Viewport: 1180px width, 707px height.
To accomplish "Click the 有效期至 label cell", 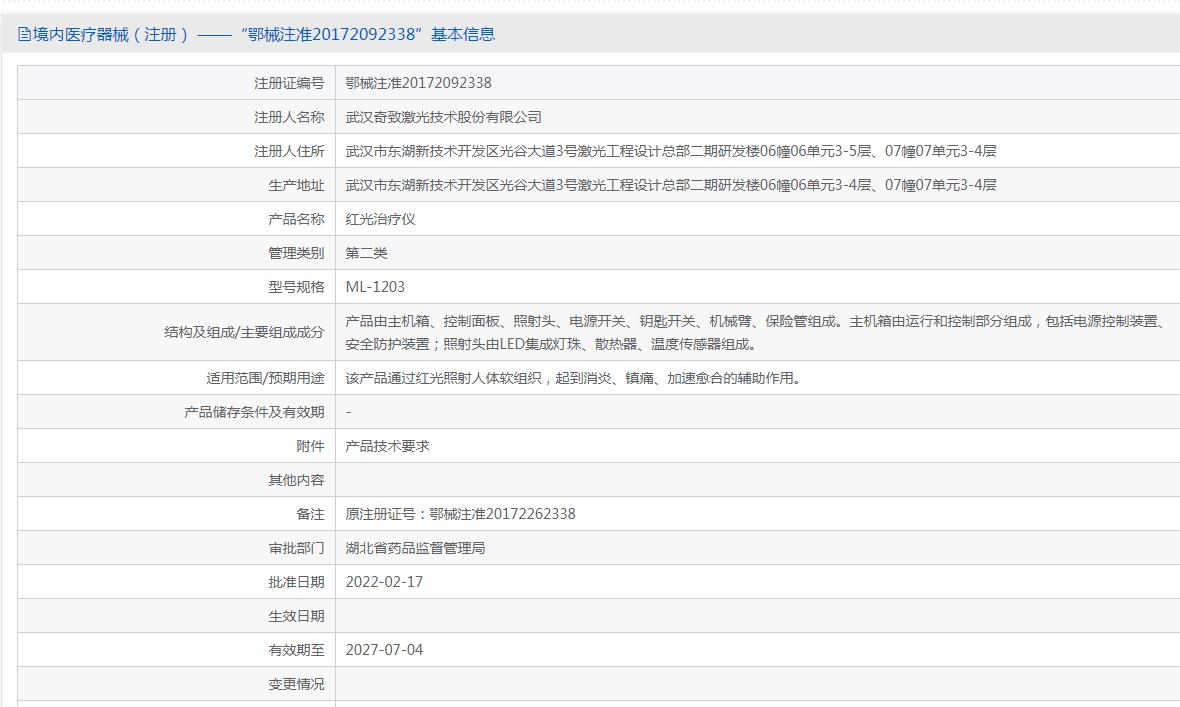I will click(176, 650).
